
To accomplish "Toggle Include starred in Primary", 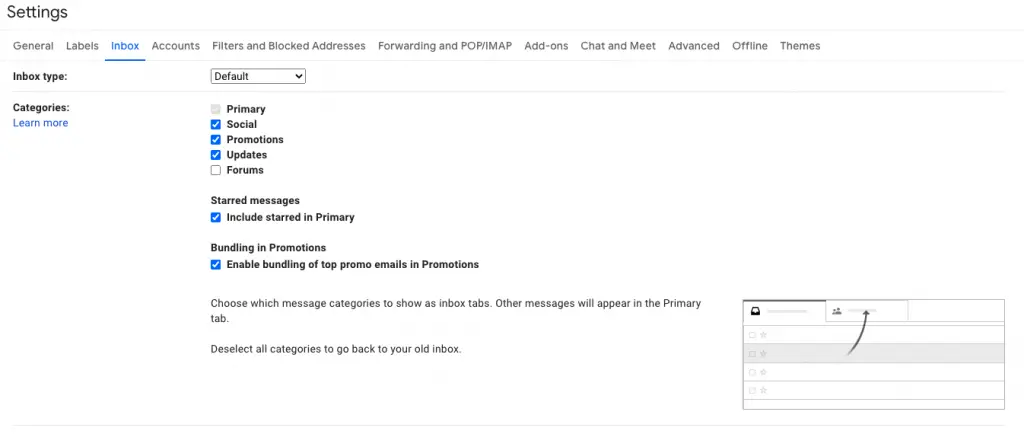I will [x=216, y=217].
